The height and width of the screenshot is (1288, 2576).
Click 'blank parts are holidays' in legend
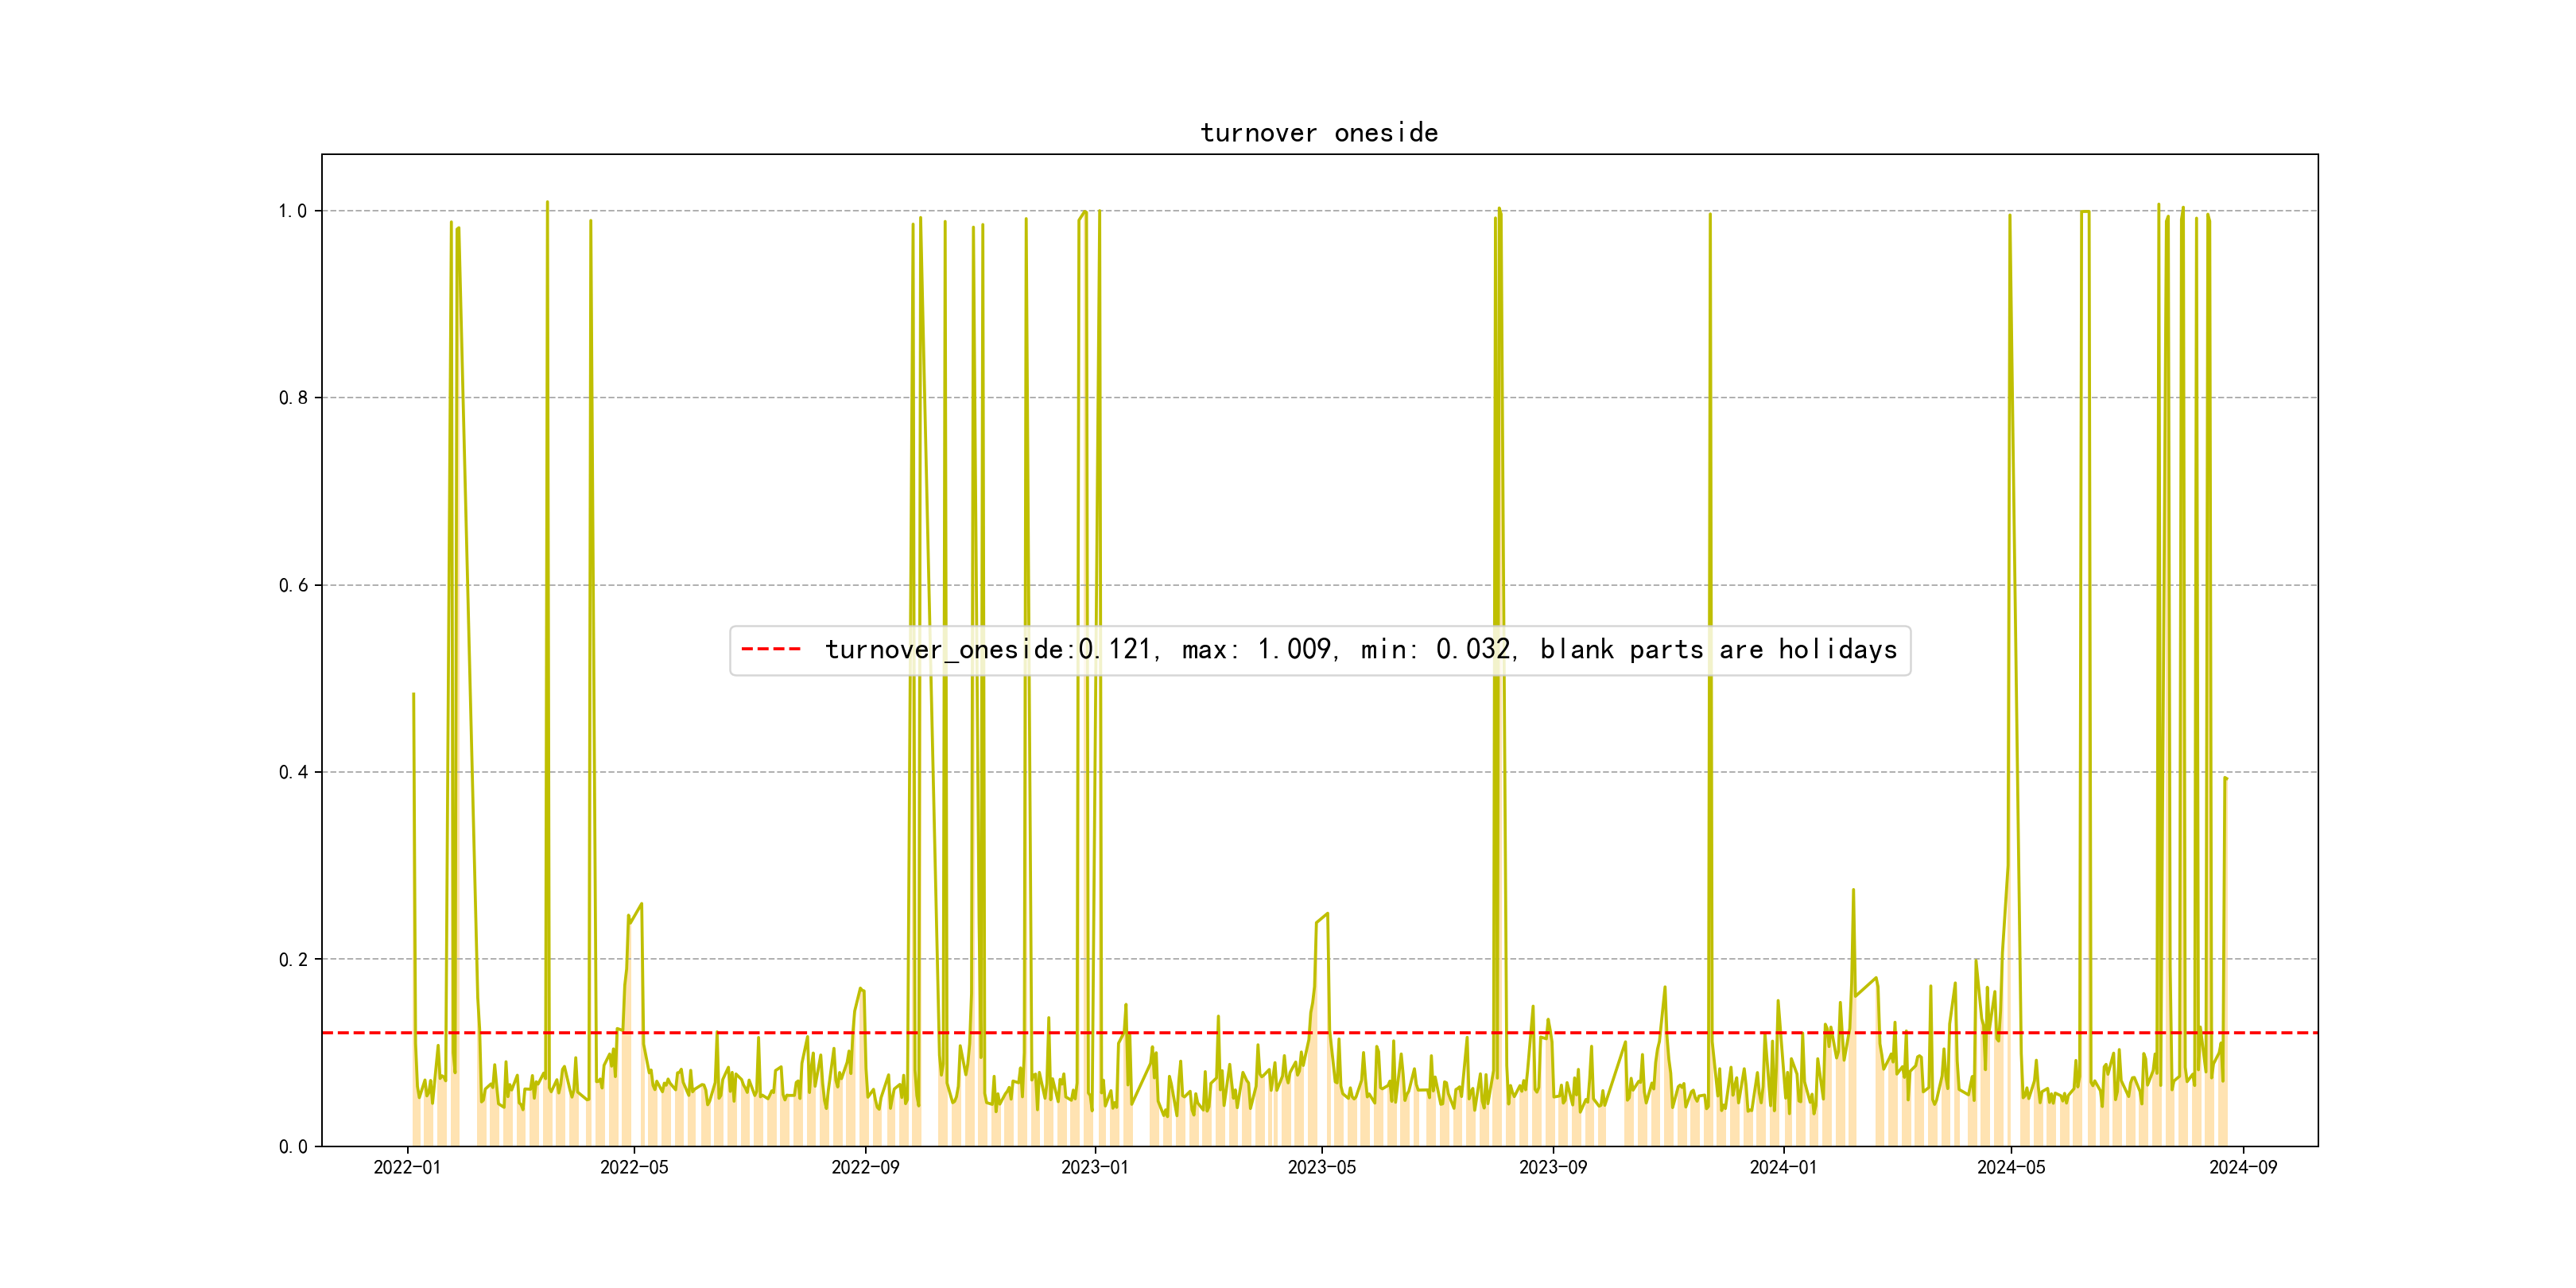(x=1718, y=650)
